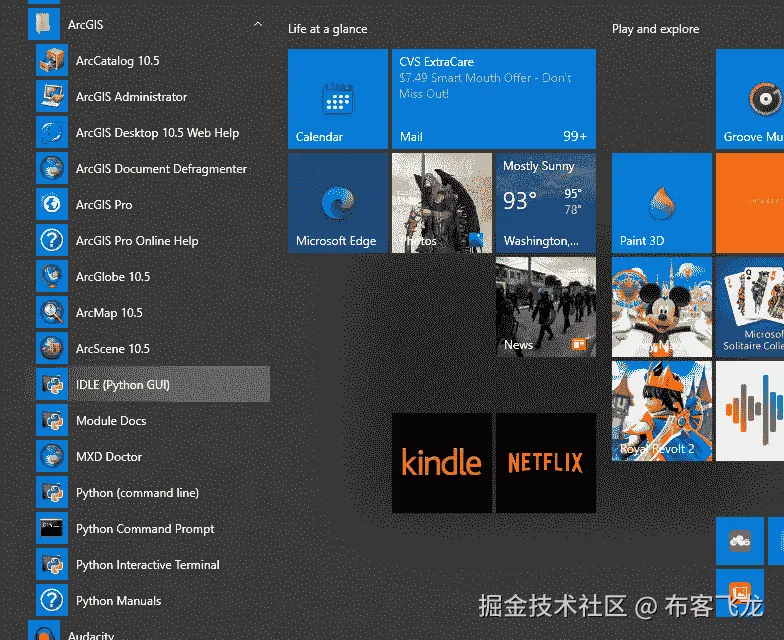This screenshot has height=640, width=784.
Task: Open the small cloud app tile
Action: [740, 541]
